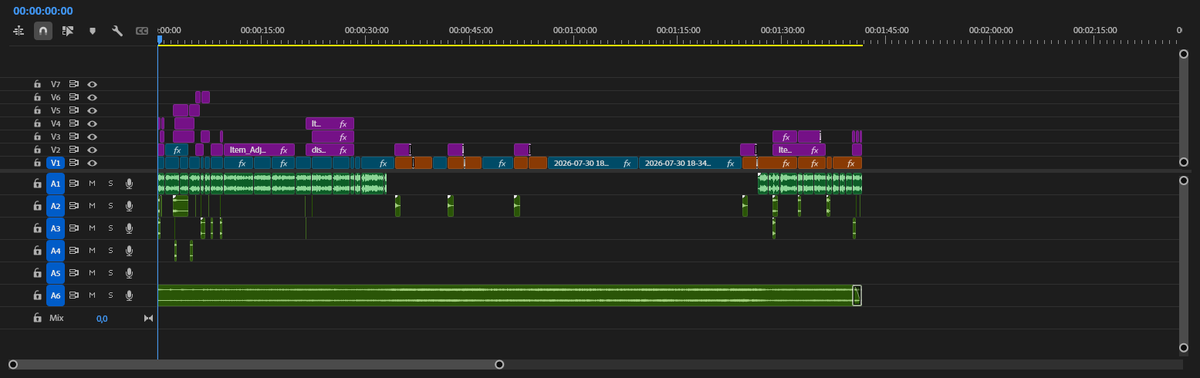This screenshot has width=1200, height=378.
Task: Hide track V6 output with eye icon
Action: (91, 97)
